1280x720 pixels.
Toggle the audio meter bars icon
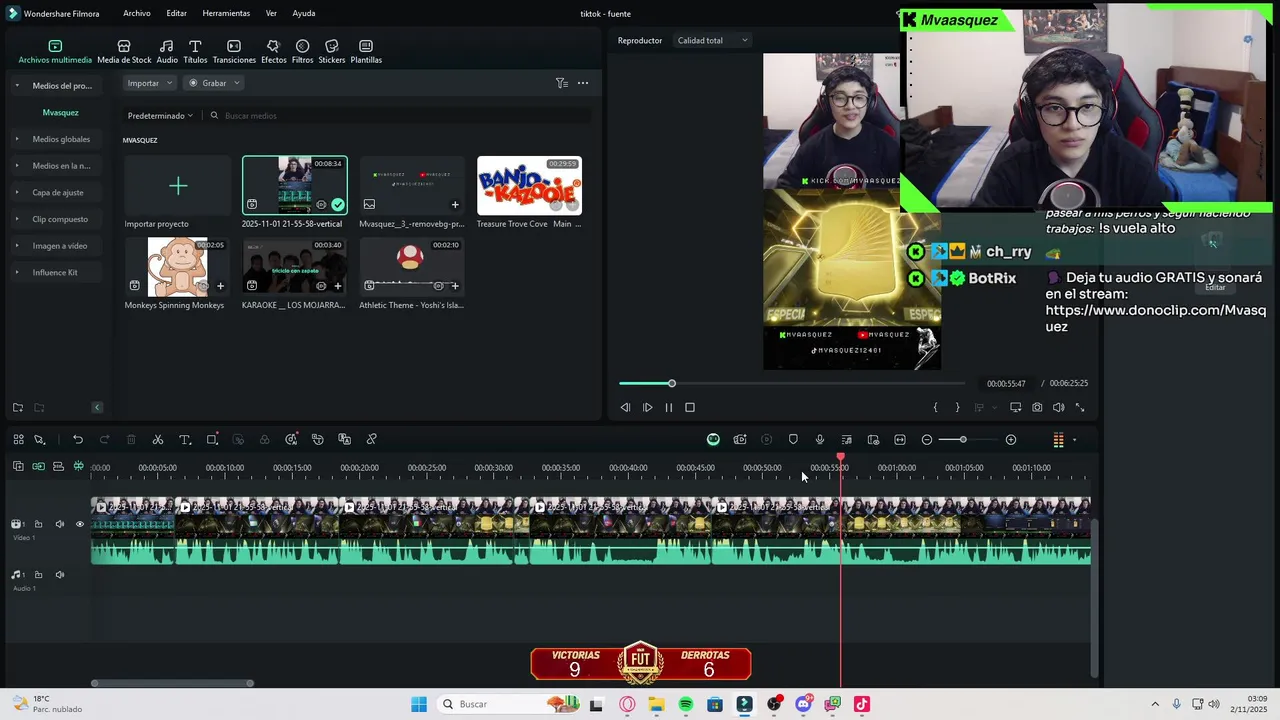(x=1058, y=440)
